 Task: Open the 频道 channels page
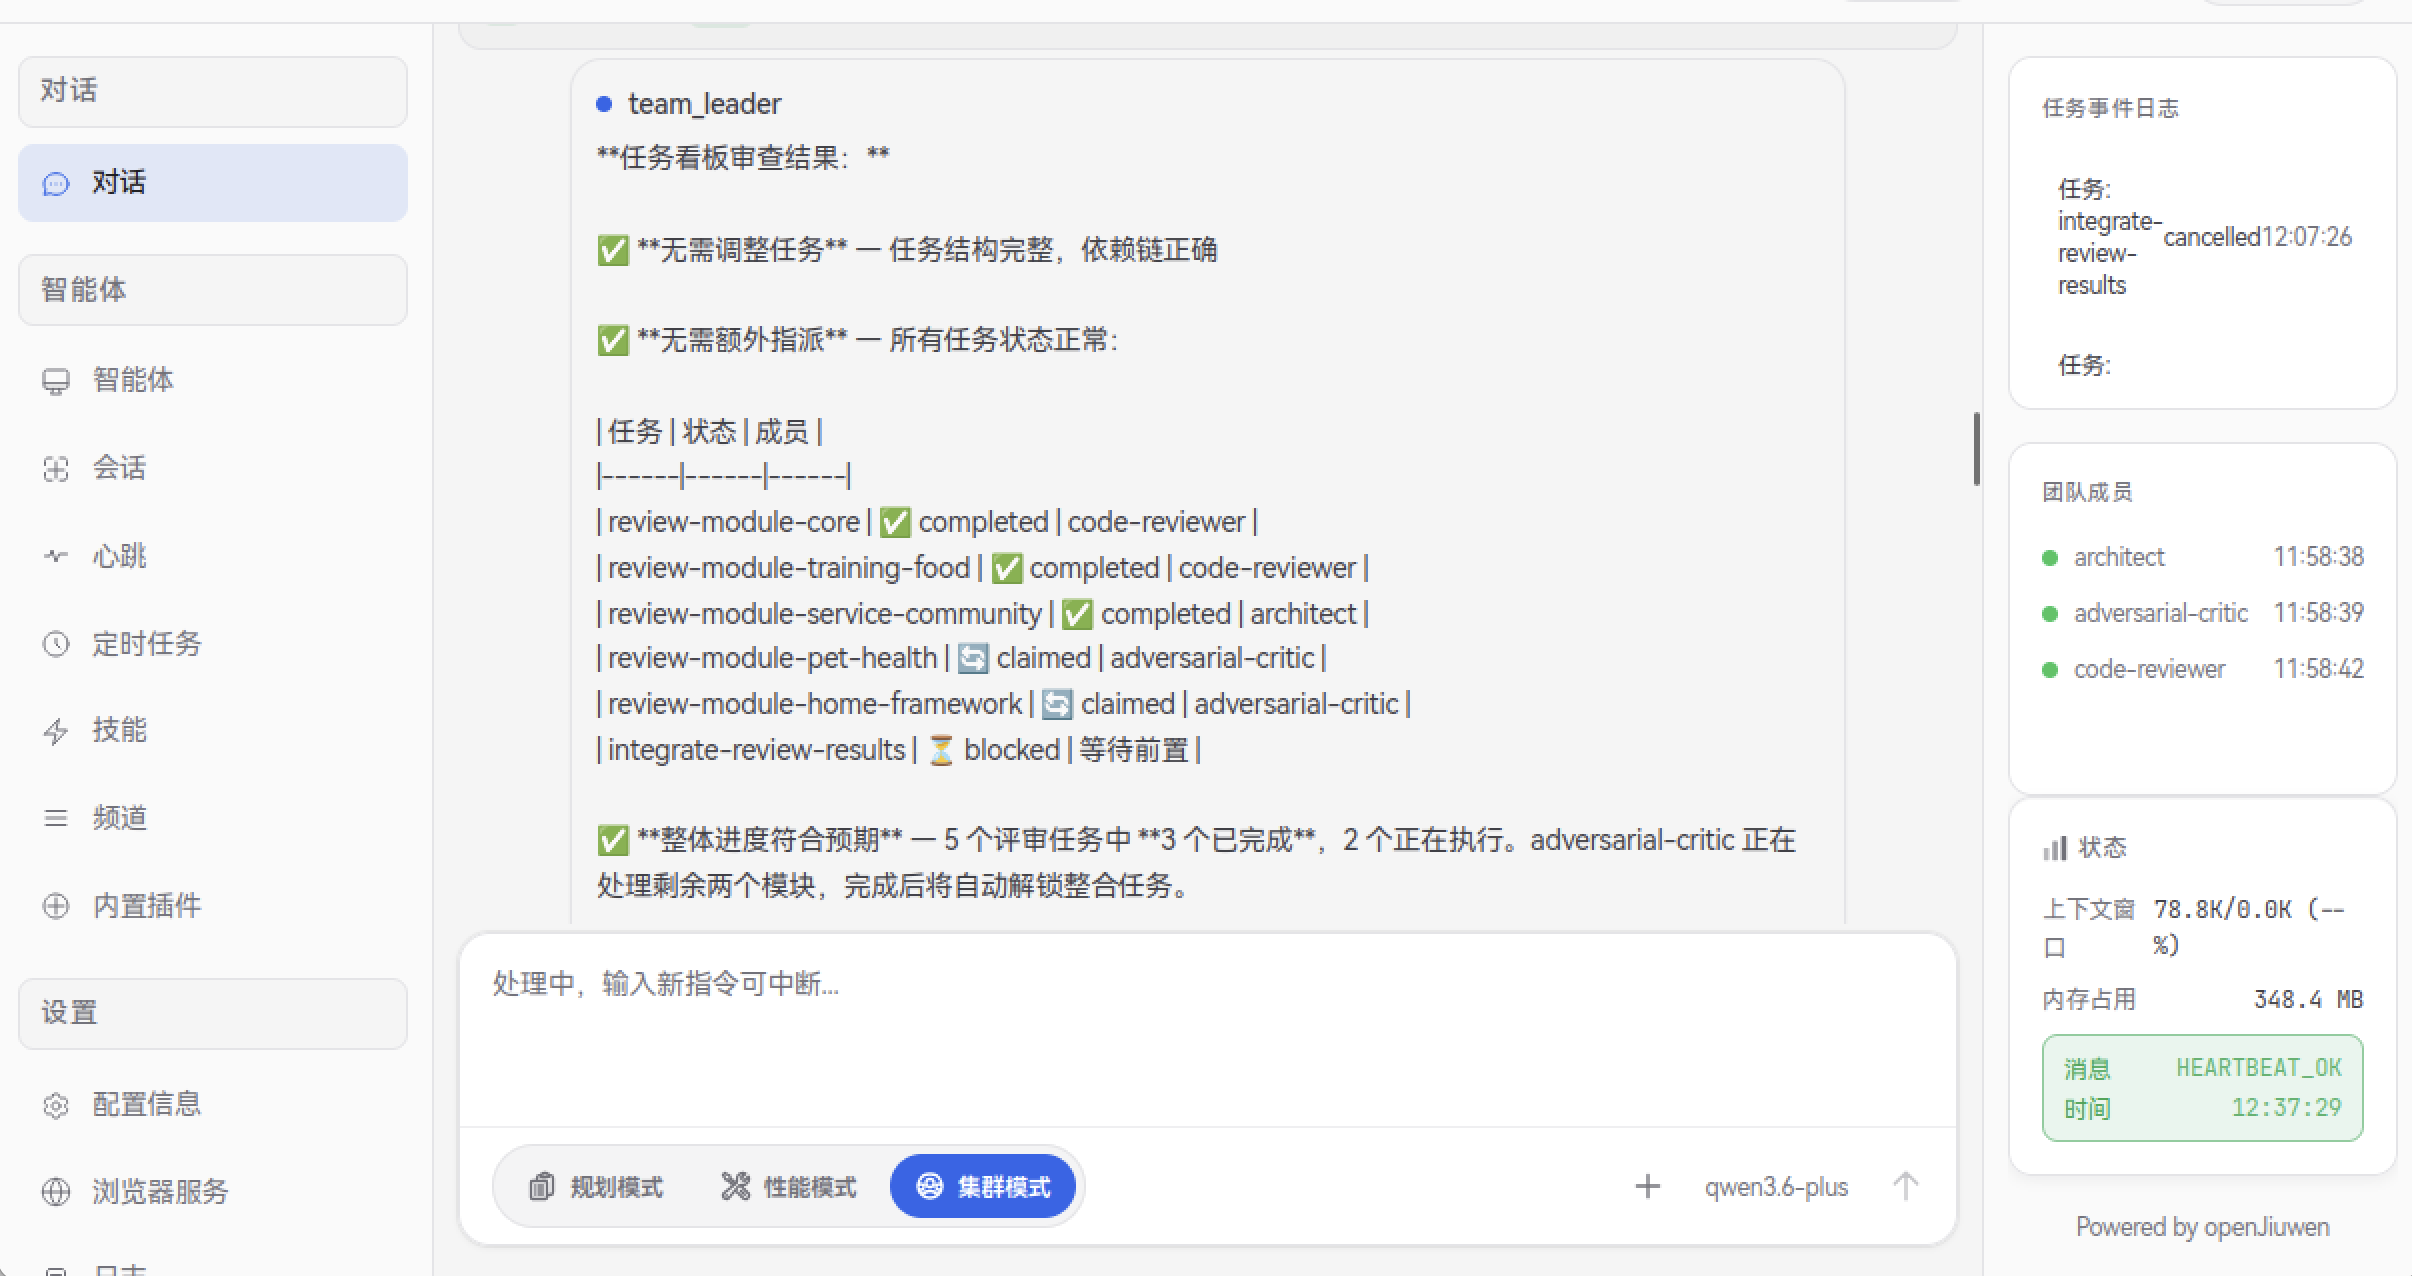click(213, 818)
